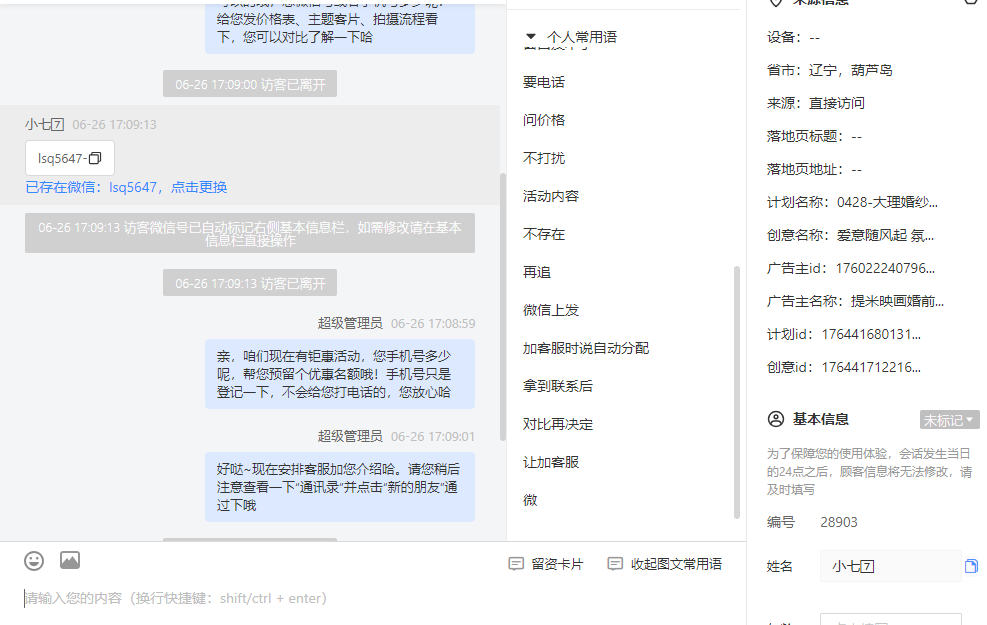This screenshot has width=987, height=625.
Task: Click the 广告主id 176022240796 value
Action: [x=885, y=268]
